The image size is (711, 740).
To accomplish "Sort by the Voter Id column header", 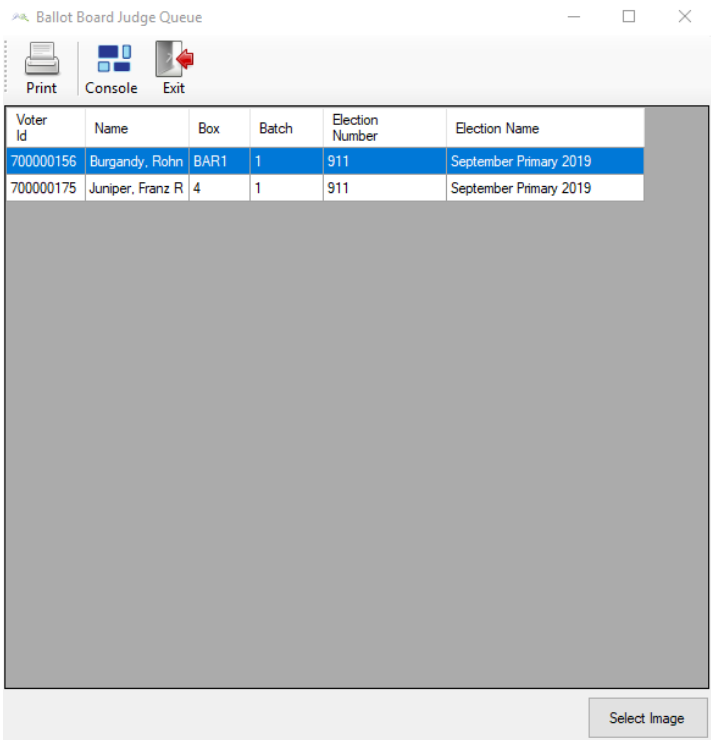I will tap(46, 127).
